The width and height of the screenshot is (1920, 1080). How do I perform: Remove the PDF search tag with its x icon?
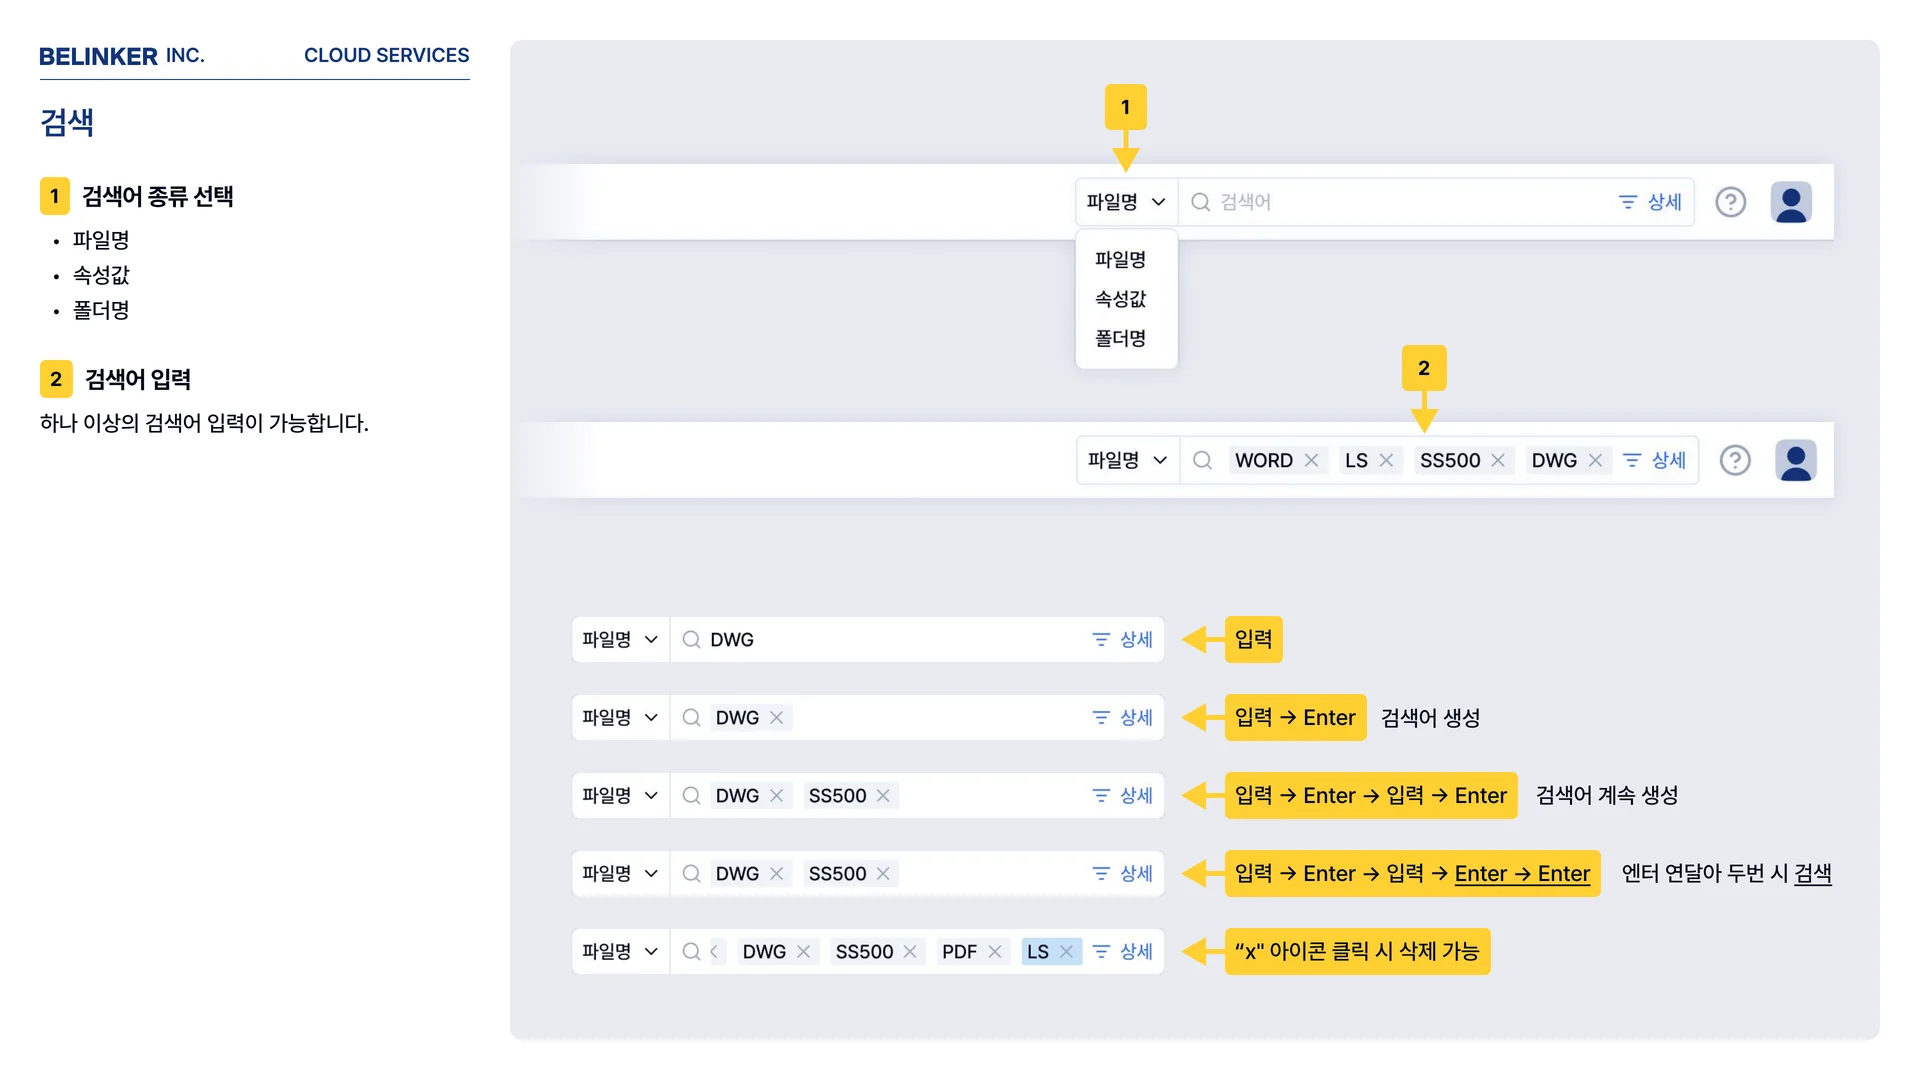coord(994,952)
